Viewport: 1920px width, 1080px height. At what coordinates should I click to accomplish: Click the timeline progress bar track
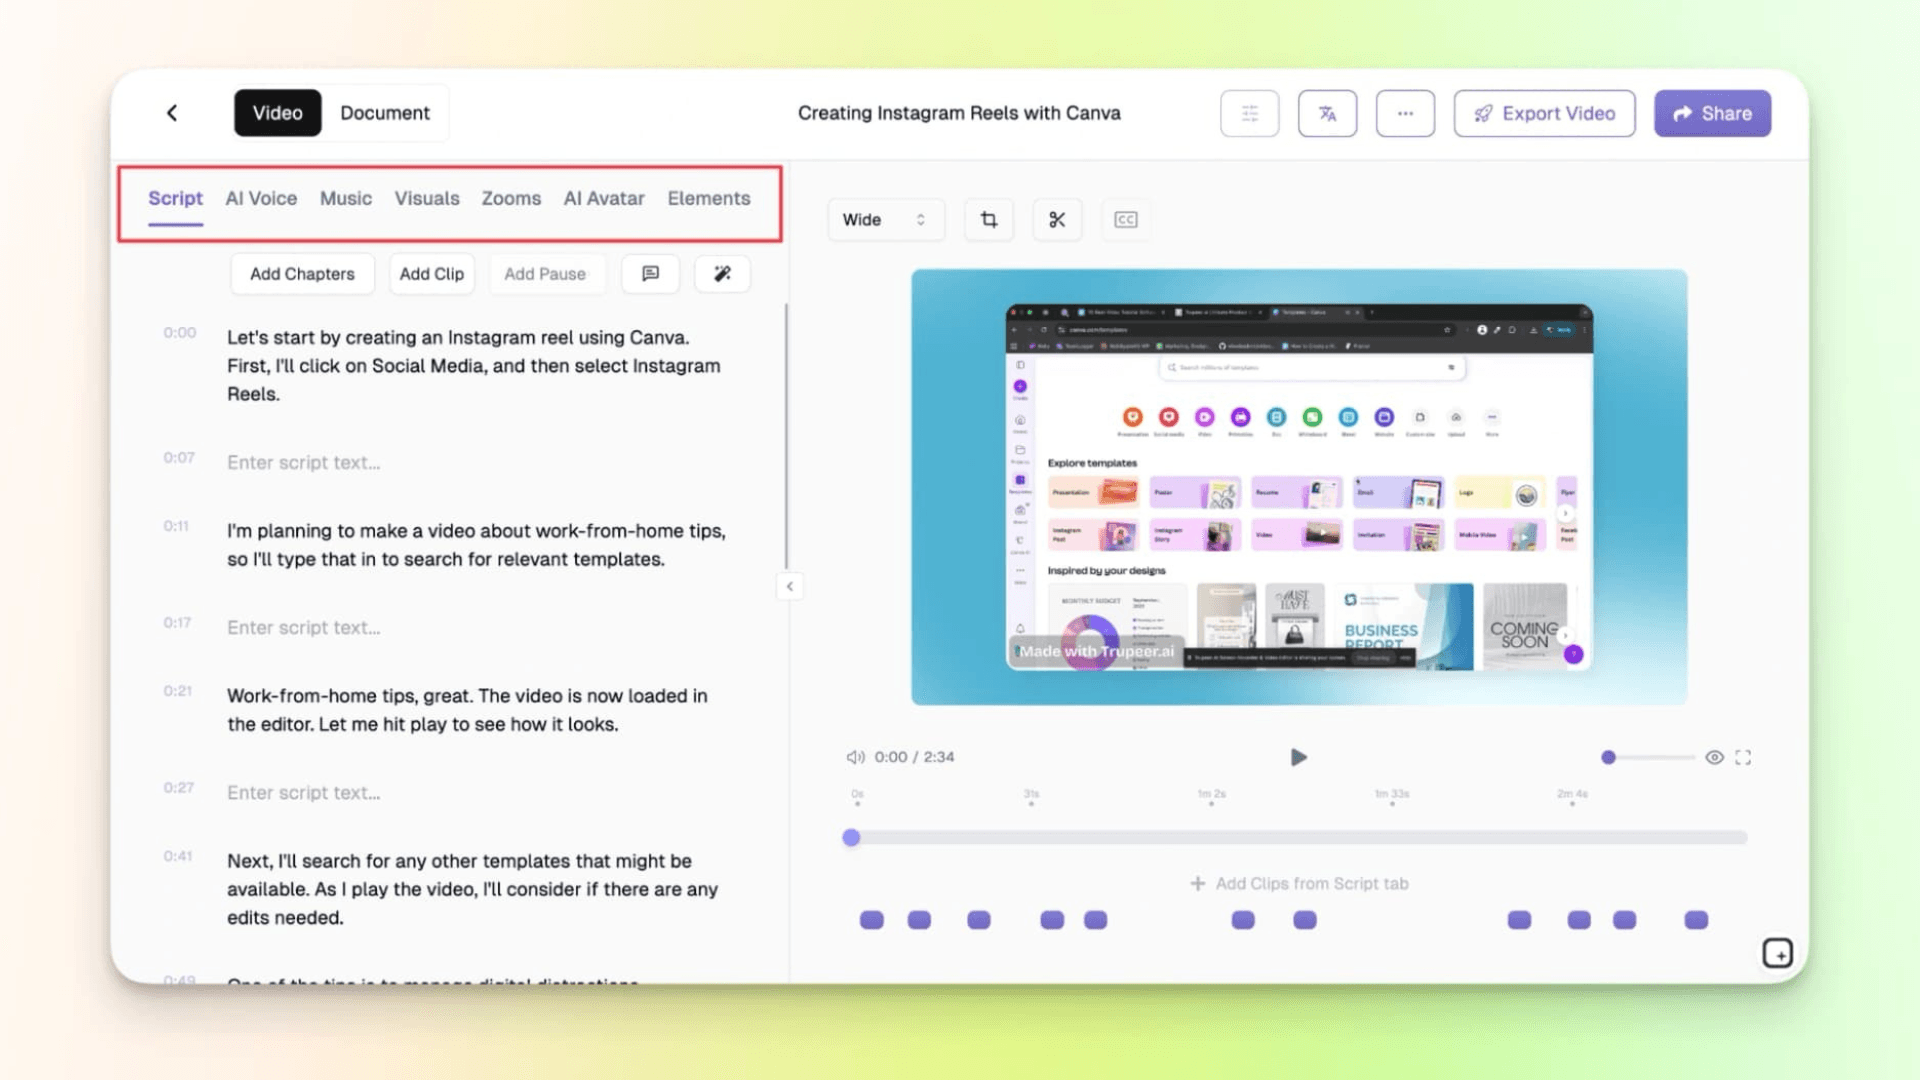pyautogui.click(x=1298, y=838)
